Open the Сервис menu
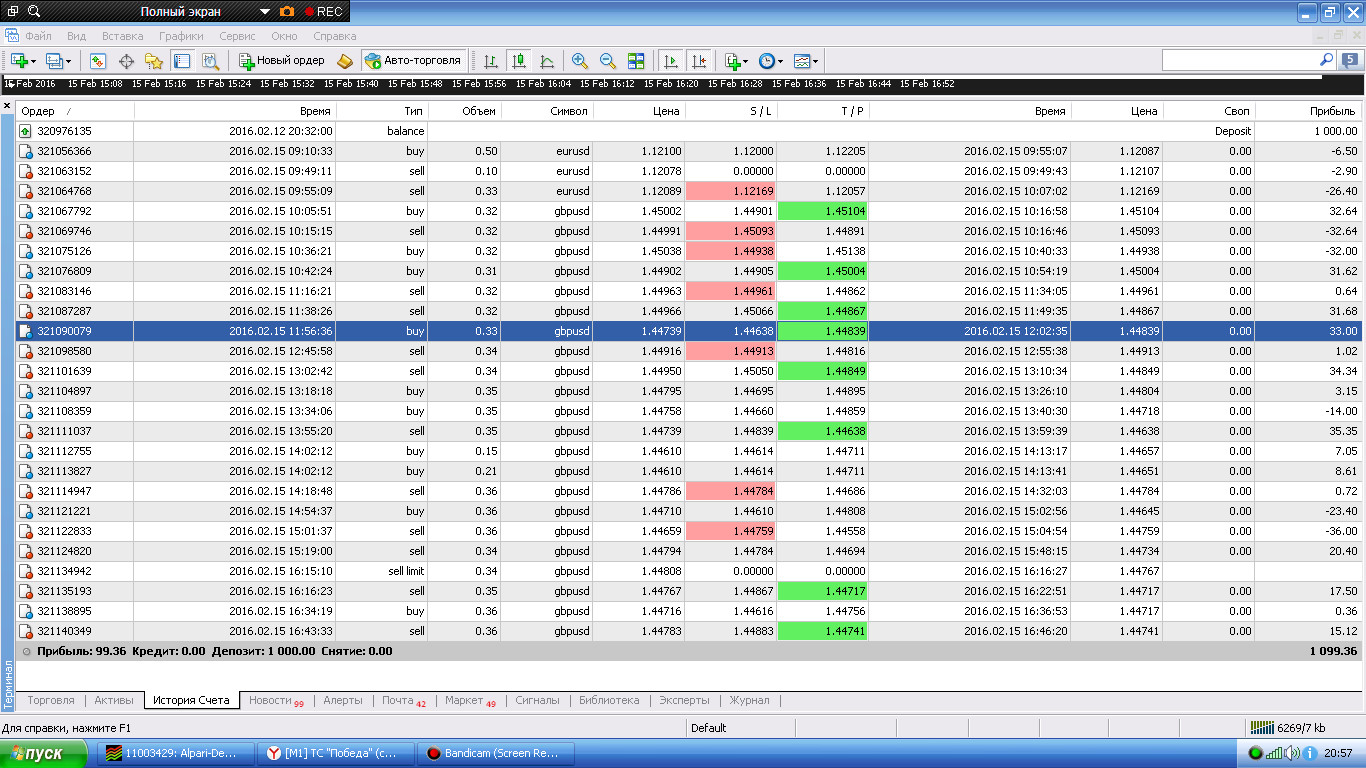1366x768 pixels. pos(237,36)
